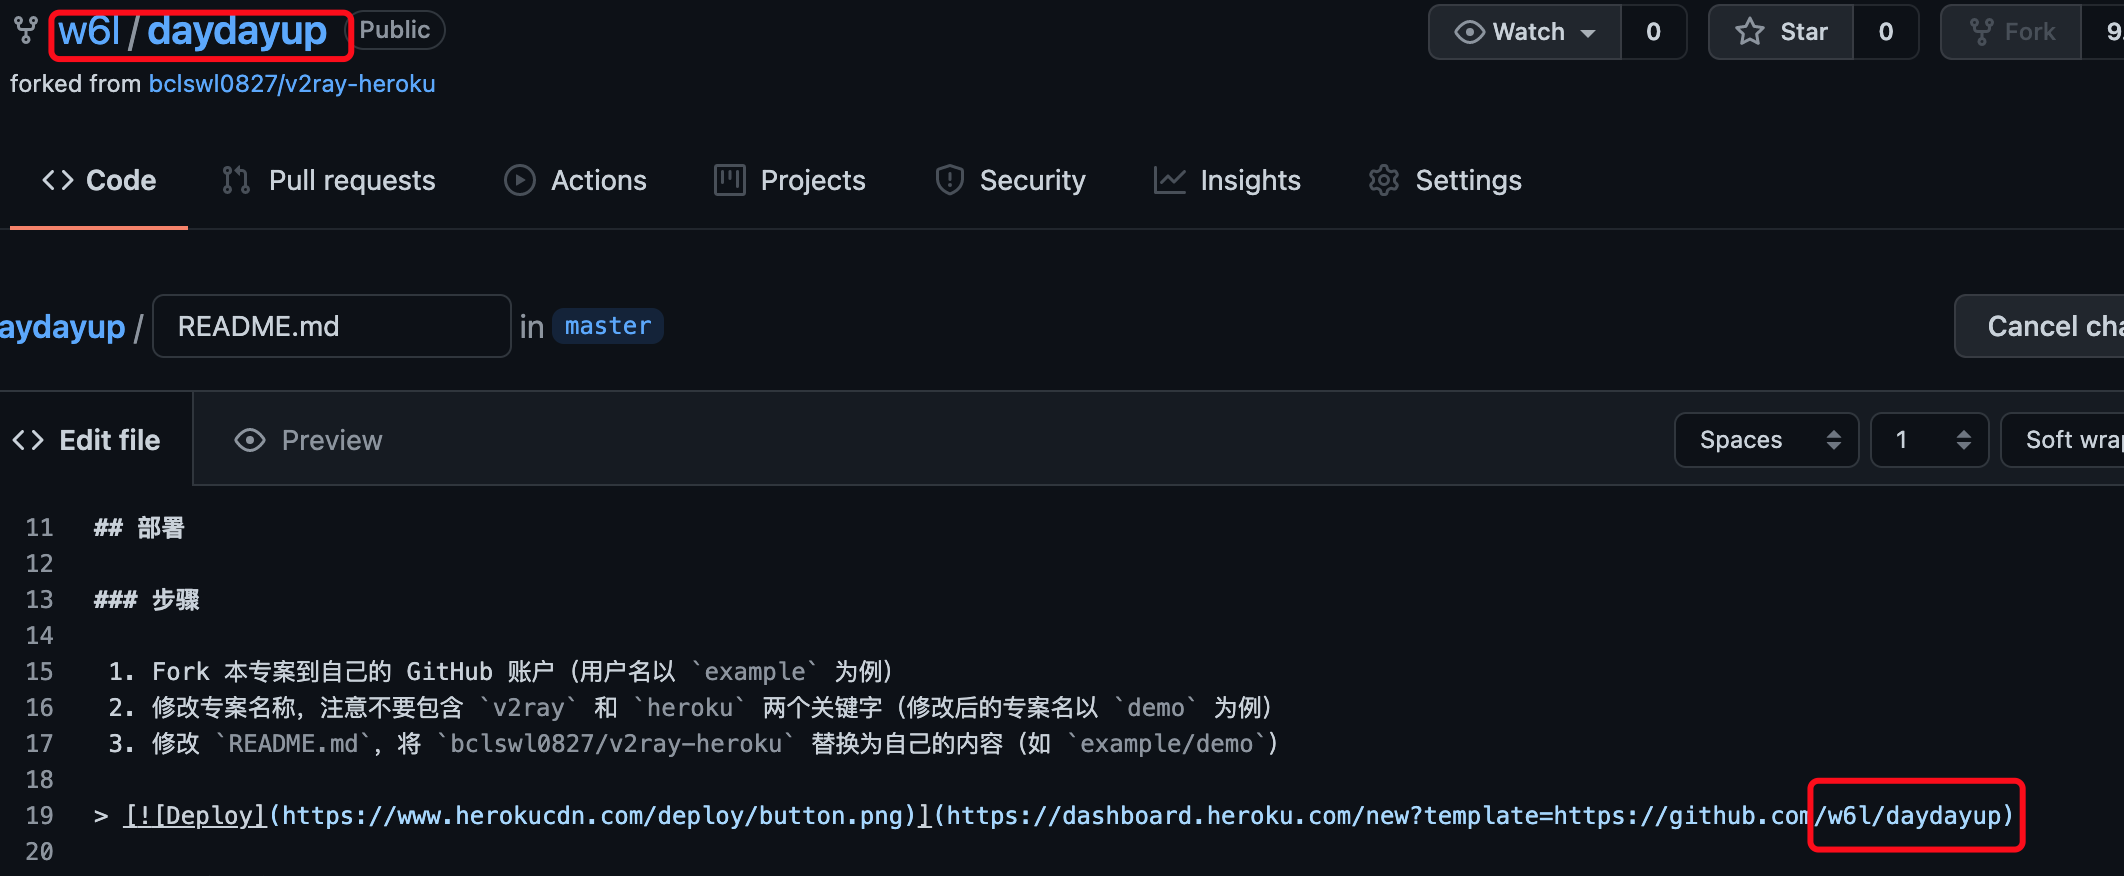Click the star icon to star repository
Screen dimensions: 2124x876
[x=1750, y=32]
